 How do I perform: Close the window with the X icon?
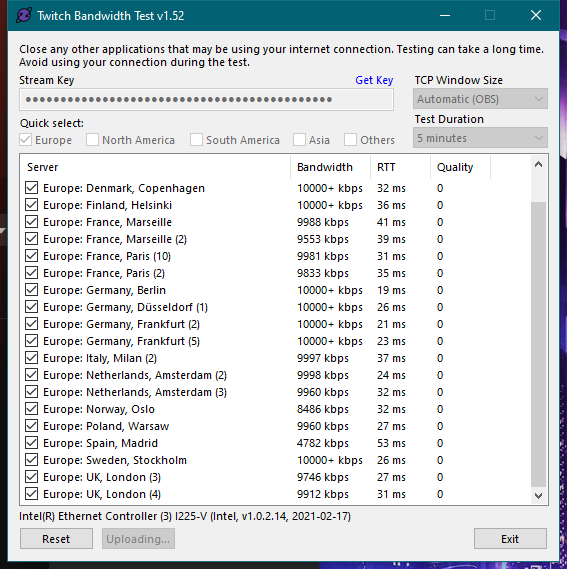click(x=536, y=16)
